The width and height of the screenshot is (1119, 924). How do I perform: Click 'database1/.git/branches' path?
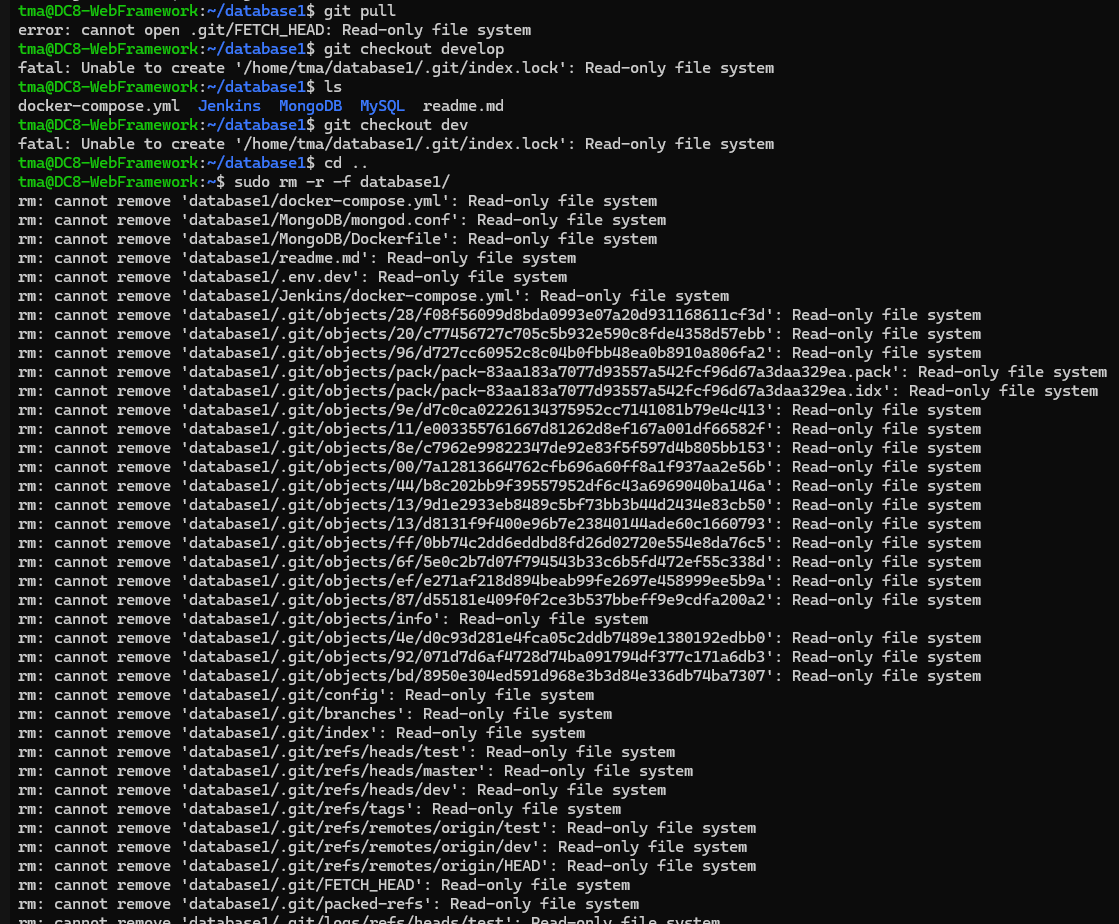pyautogui.click(x=292, y=714)
